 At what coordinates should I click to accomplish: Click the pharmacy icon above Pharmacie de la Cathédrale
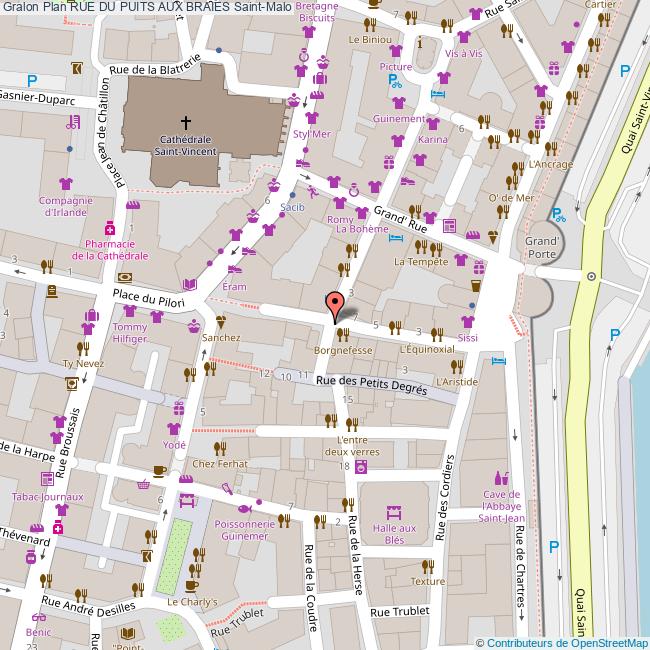110,226
